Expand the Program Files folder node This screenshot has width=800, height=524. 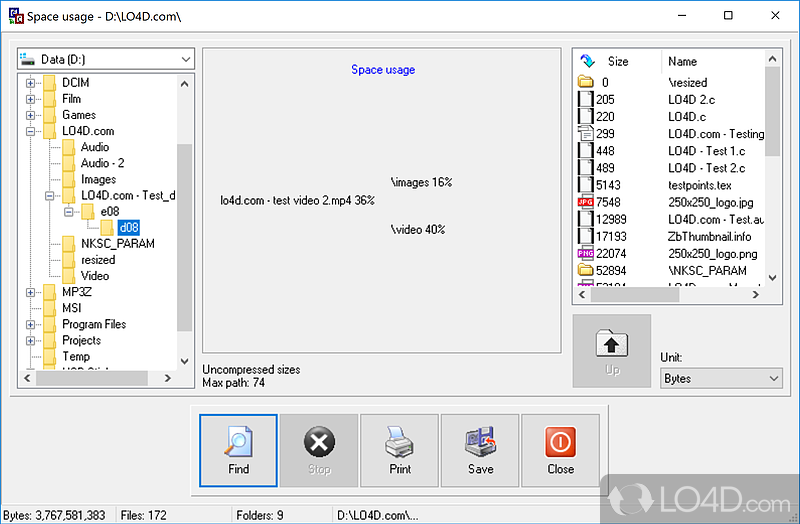31,325
